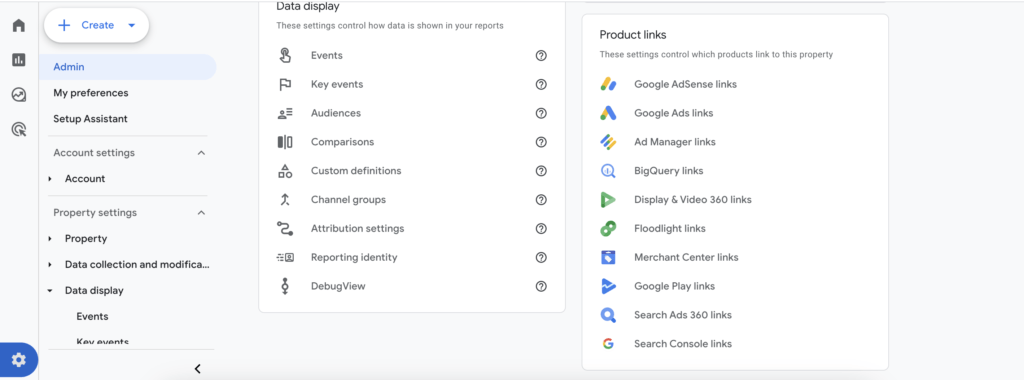Expand the Property tree item
Screen dimensions: 1024x380
50,239
